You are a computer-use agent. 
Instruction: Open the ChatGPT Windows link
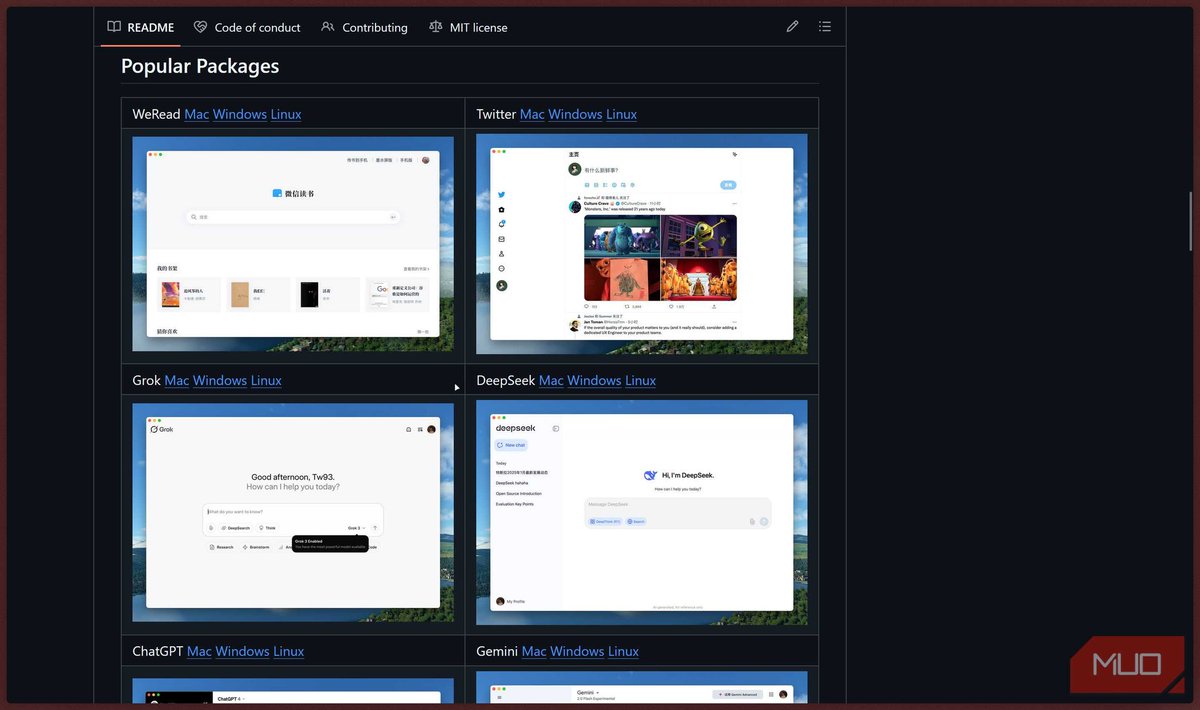(243, 651)
